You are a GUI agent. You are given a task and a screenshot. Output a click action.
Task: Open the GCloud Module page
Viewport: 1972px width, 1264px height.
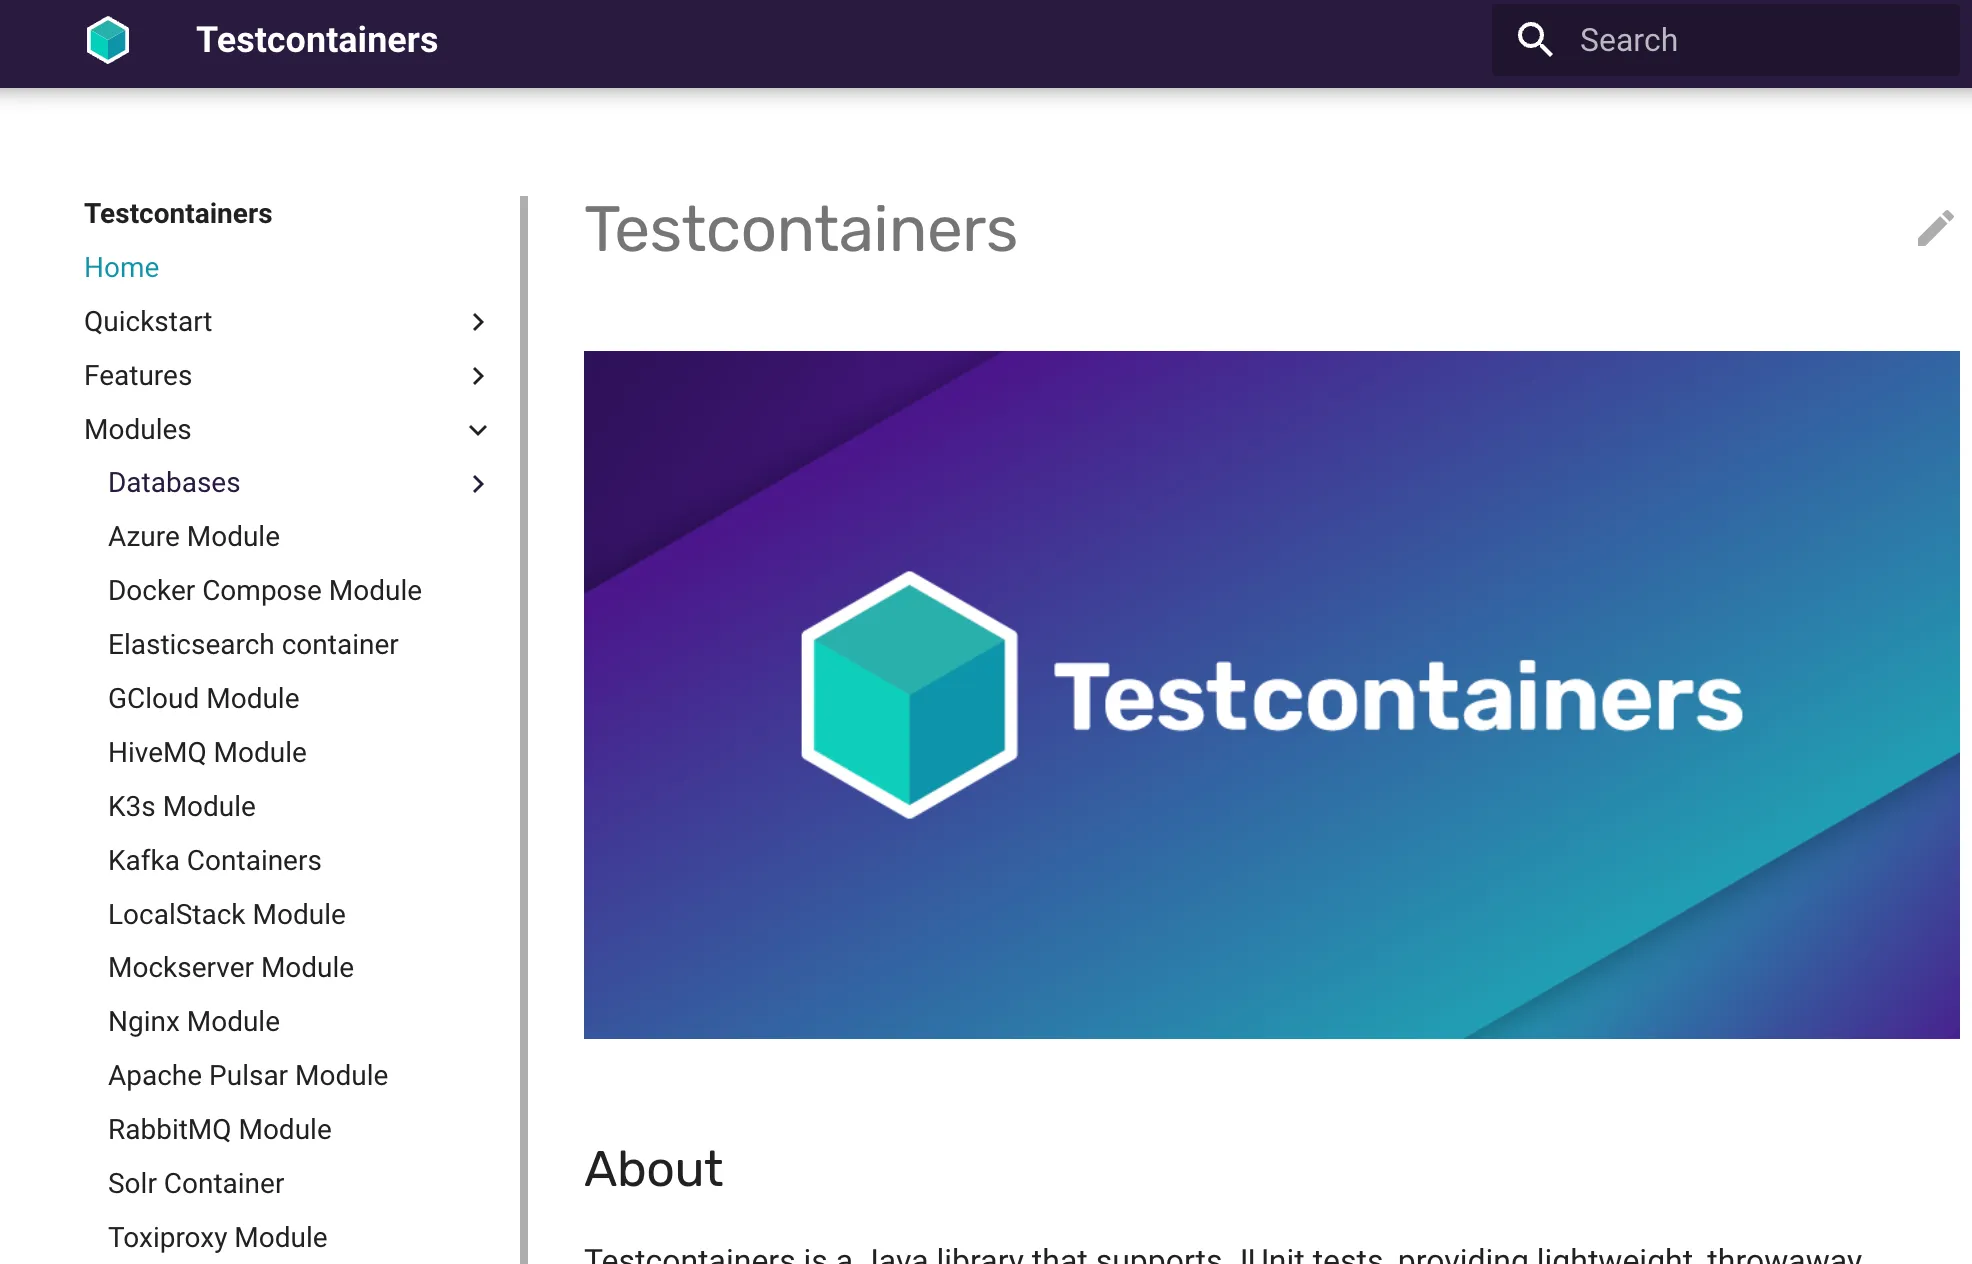203,699
